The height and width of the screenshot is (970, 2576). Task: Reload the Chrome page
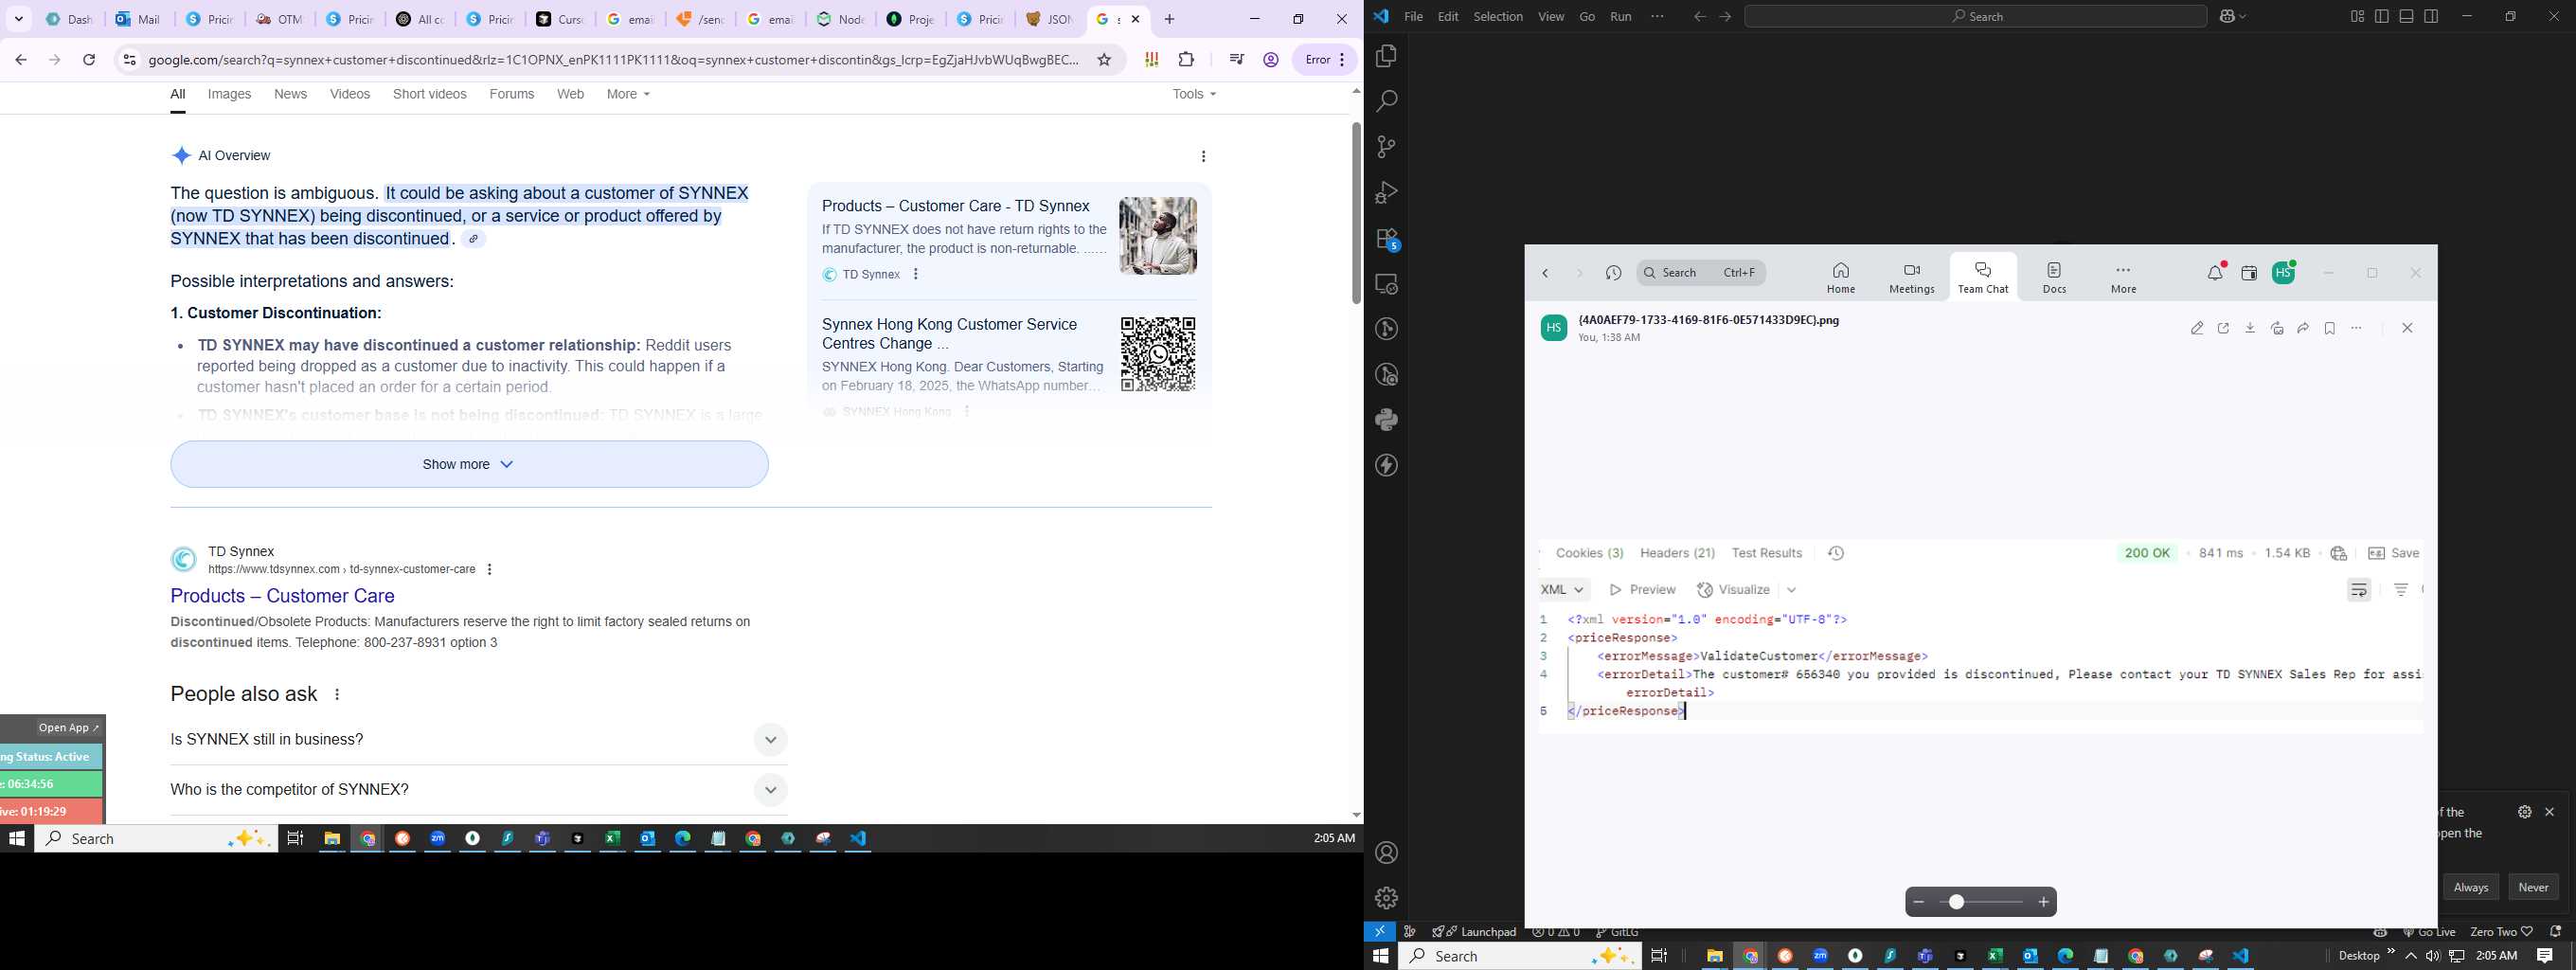click(89, 60)
